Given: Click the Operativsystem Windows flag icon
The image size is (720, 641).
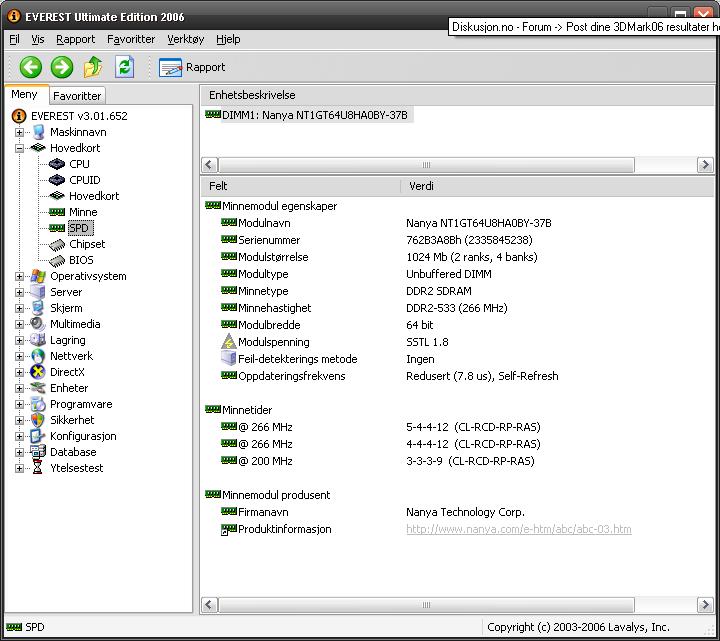Looking at the screenshot, I should pos(38,276).
